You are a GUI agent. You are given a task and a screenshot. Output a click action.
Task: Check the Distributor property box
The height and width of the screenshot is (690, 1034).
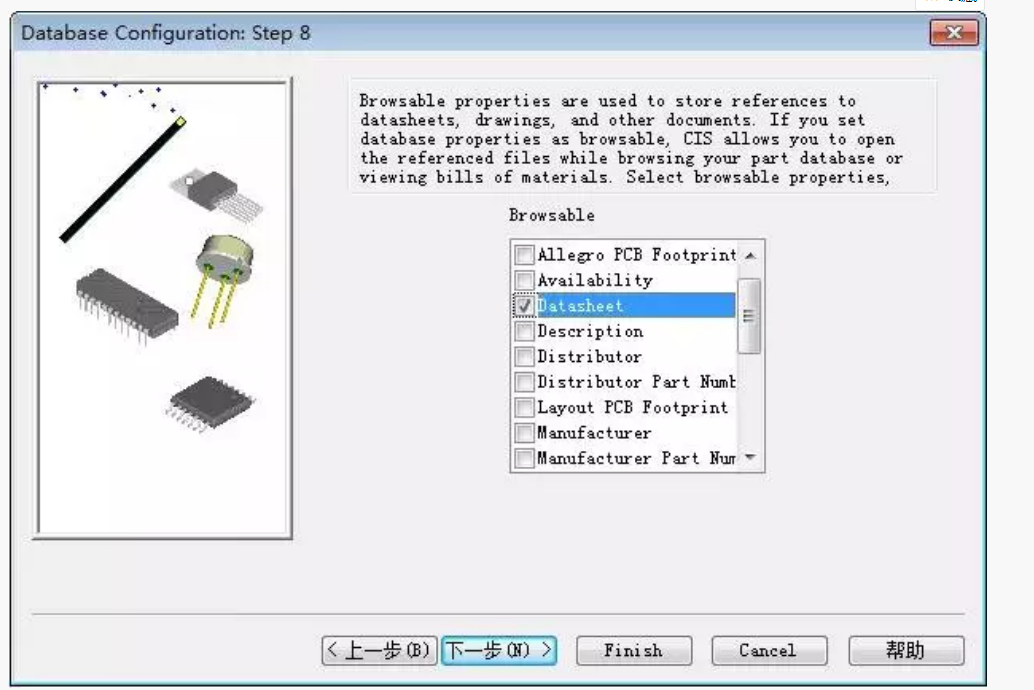[524, 356]
